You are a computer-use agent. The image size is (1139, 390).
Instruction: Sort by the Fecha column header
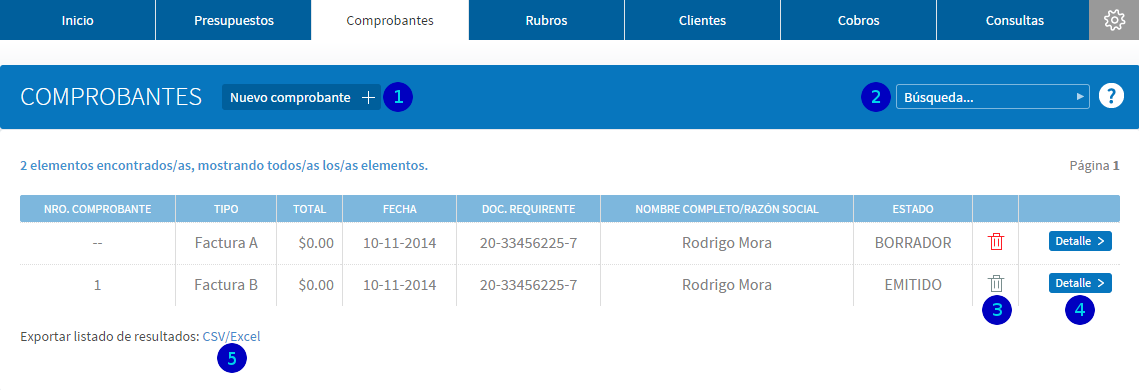400,209
